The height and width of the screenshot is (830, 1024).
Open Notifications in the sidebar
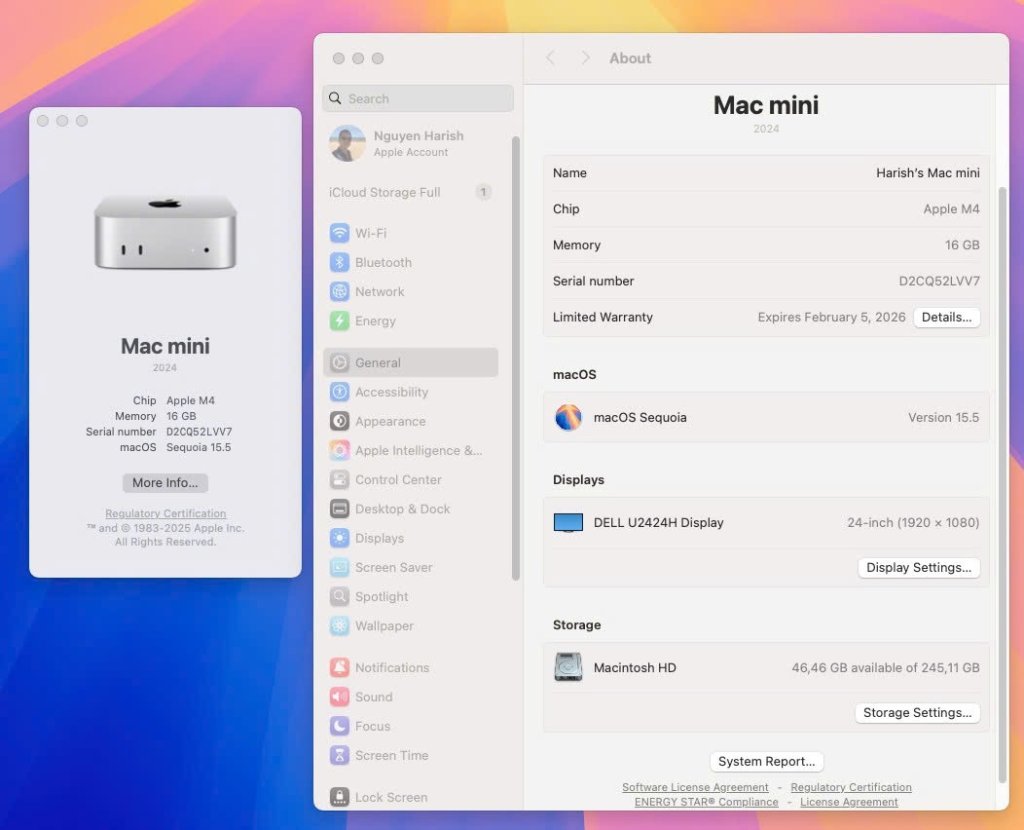pyautogui.click(x=391, y=668)
